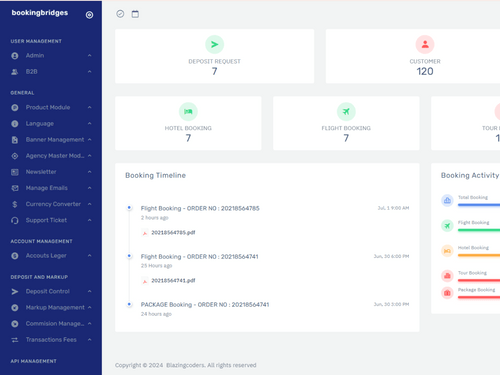This screenshot has width=500, height=375.
Task: Click the Deposit Control arrow icon
Action: pos(15,291)
